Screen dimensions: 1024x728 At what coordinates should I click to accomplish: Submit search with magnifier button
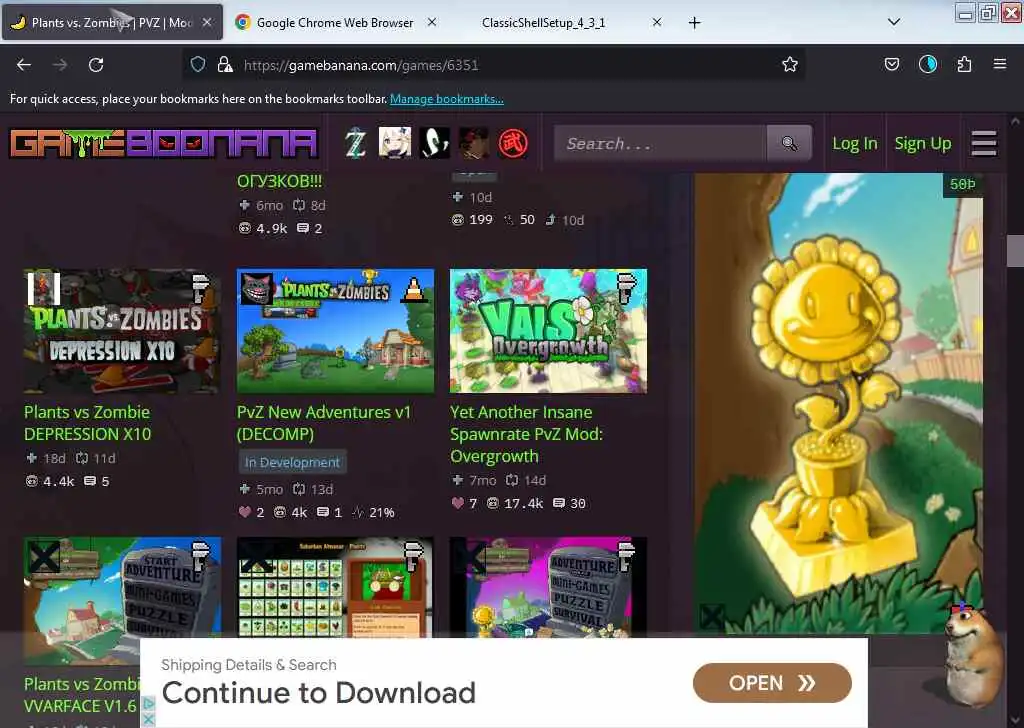pos(789,143)
